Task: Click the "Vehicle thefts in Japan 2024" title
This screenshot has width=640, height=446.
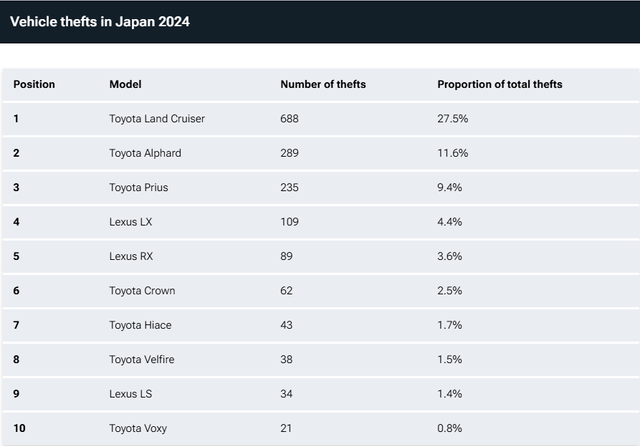Action: (100, 21)
